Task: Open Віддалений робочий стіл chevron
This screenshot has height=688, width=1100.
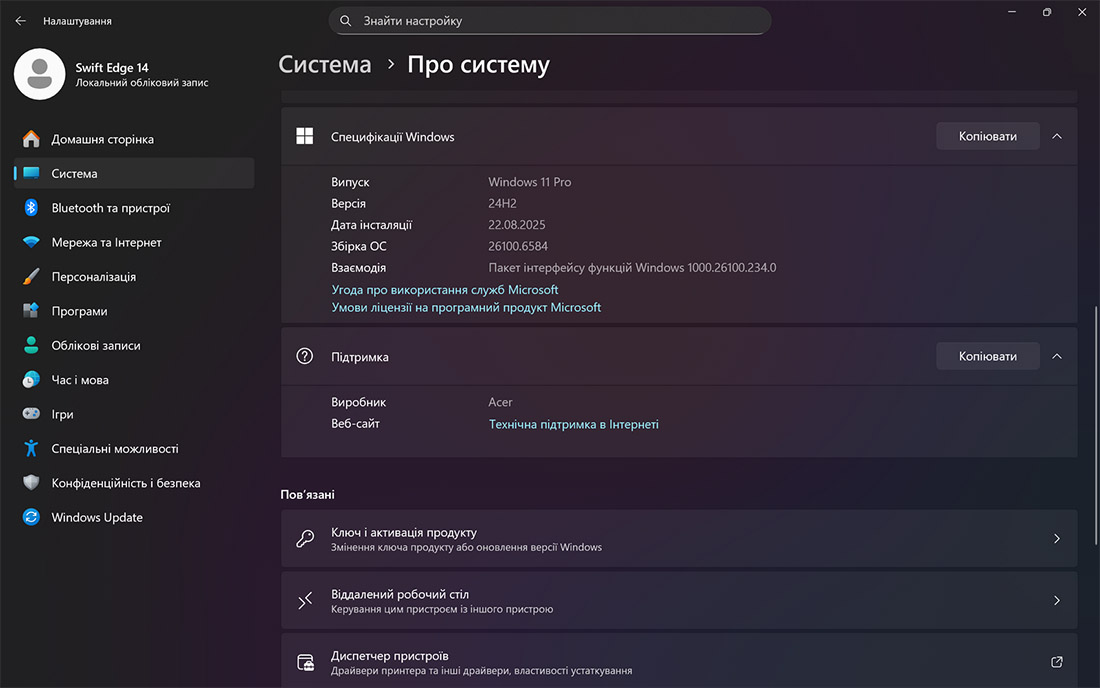Action: tap(1057, 600)
